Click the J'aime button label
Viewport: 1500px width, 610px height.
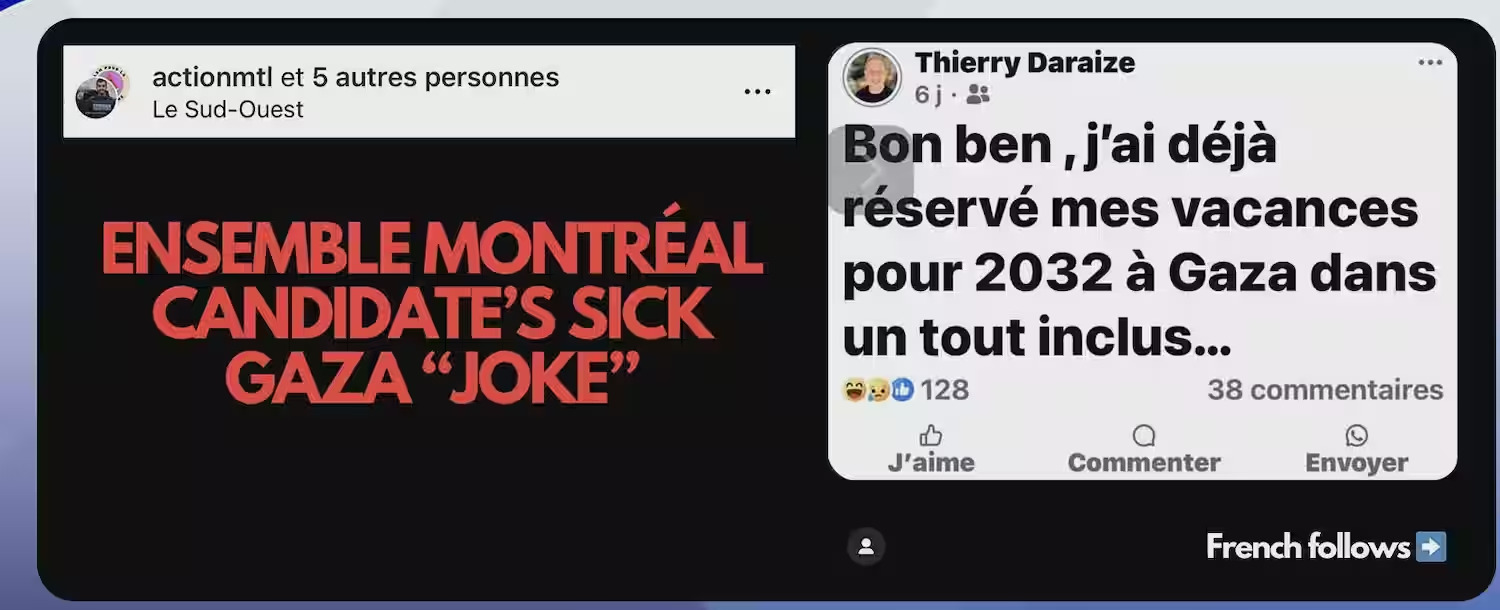tap(931, 463)
